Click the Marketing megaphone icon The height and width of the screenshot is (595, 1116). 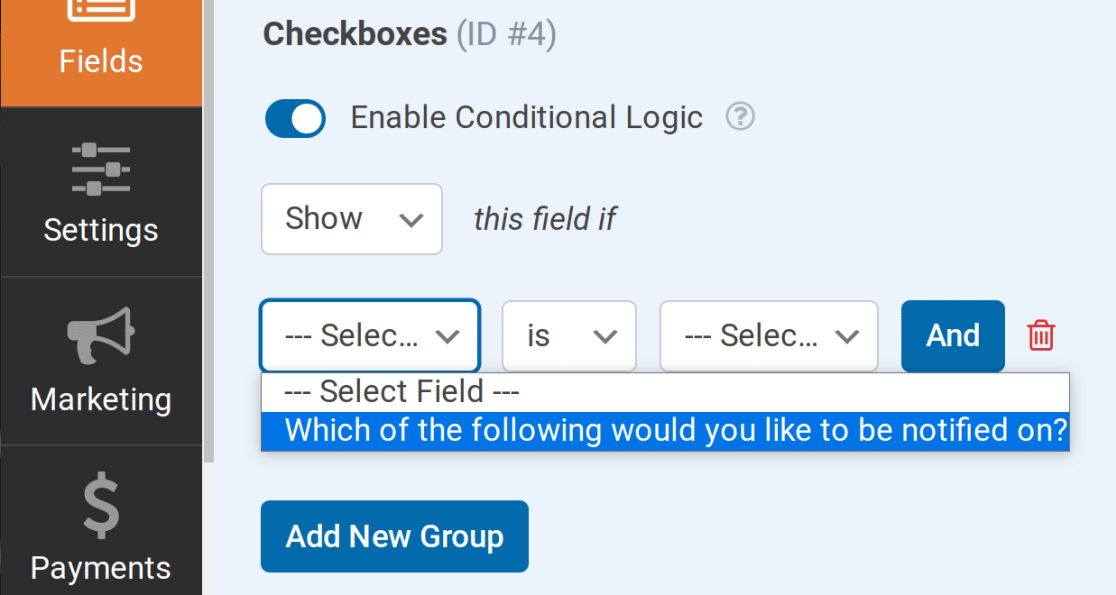pos(100,334)
